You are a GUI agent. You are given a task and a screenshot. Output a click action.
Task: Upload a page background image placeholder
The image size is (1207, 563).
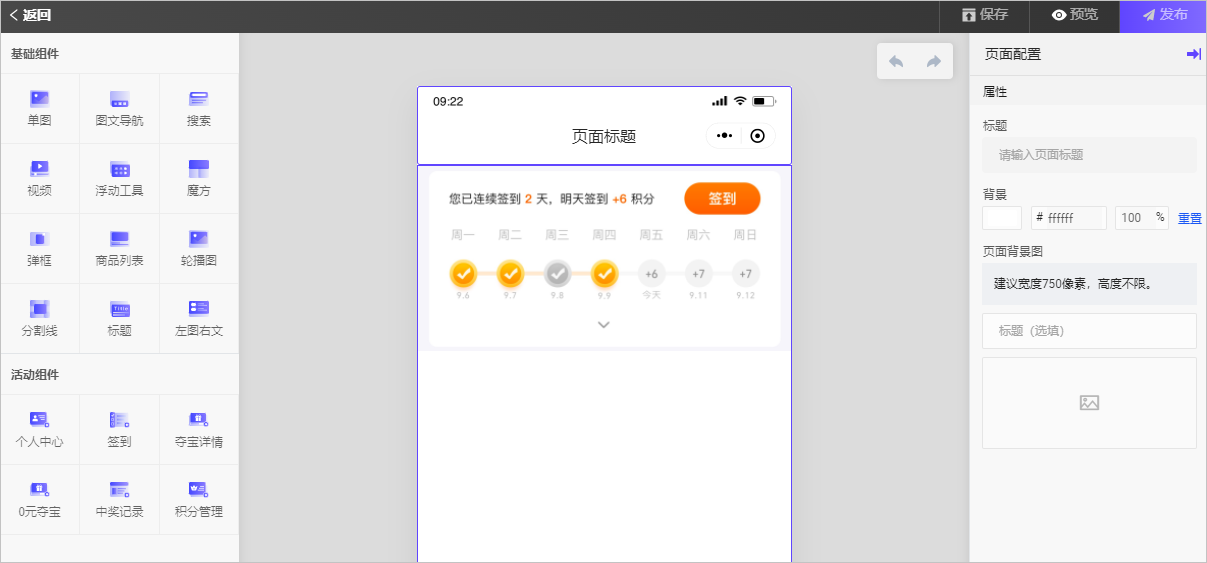[1089, 403]
